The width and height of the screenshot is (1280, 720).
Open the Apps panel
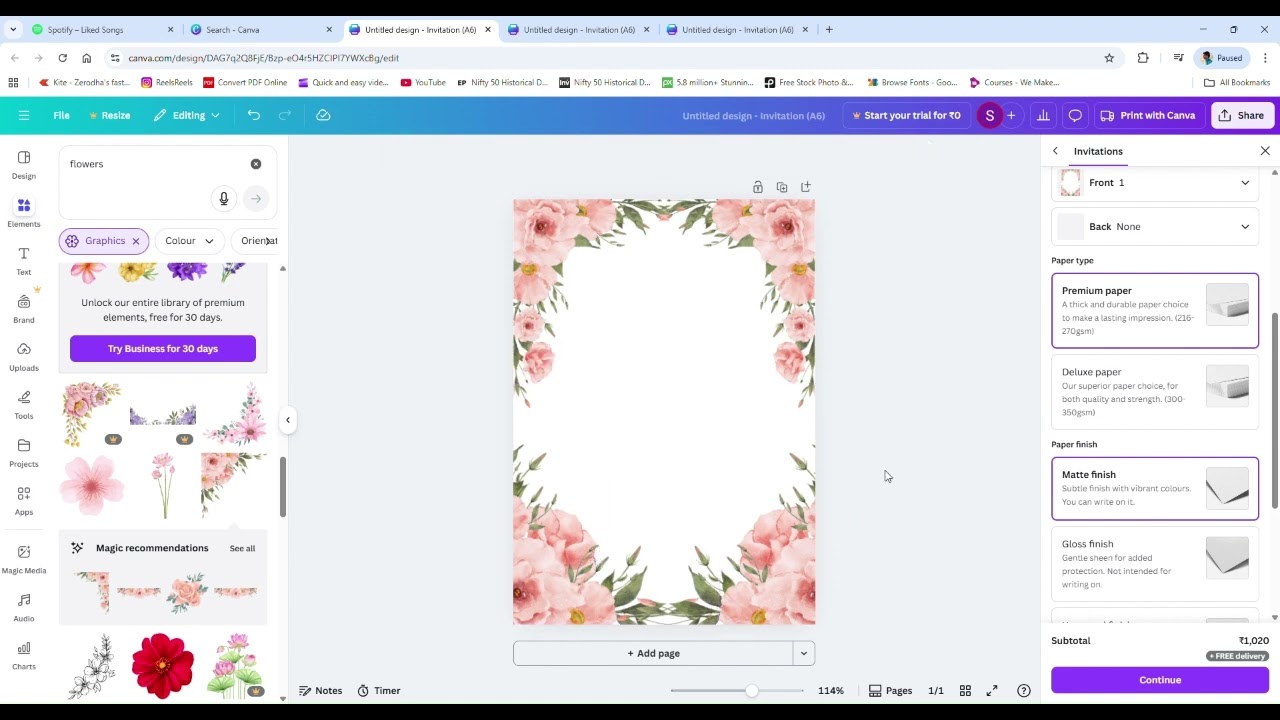(x=24, y=501)
